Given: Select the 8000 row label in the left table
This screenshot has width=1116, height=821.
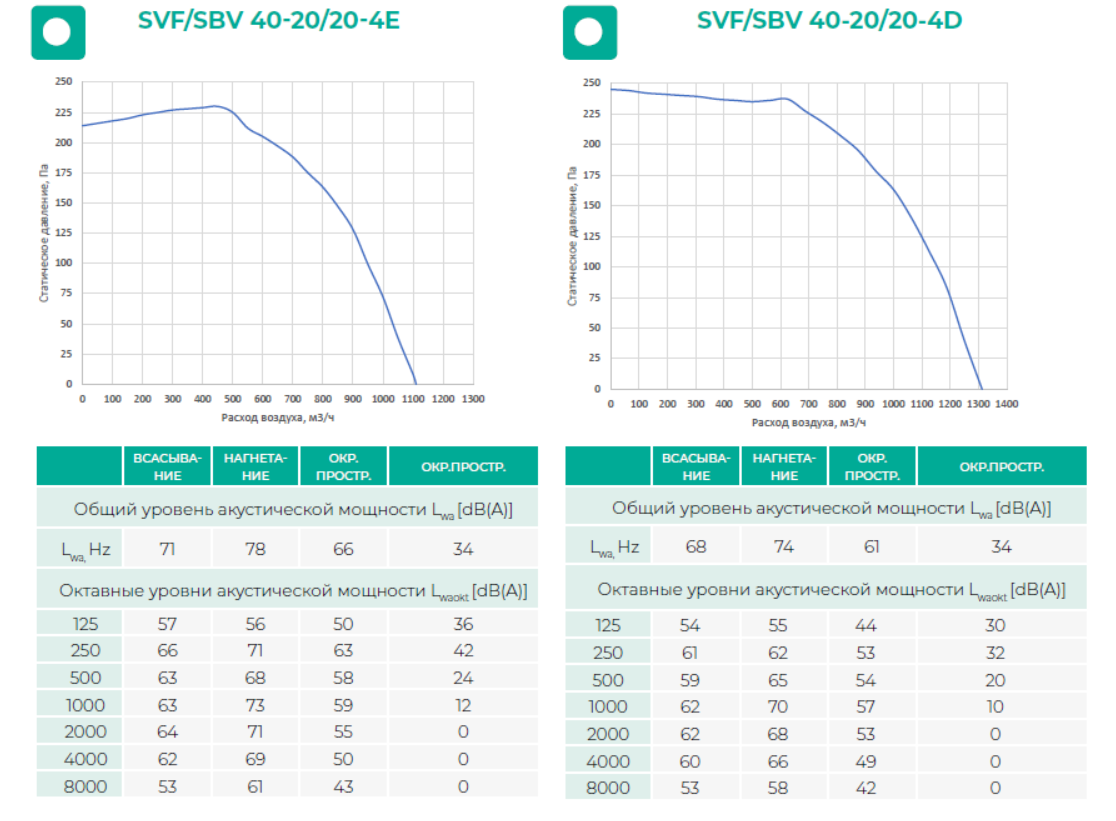Looking at the screenshot, I should (79, 787).
